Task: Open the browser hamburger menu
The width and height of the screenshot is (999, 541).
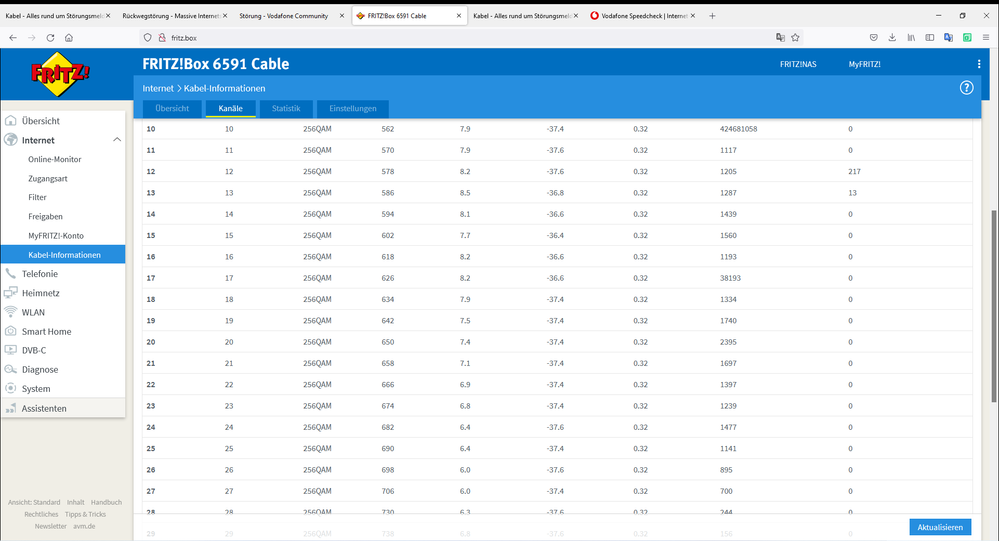Action: point(986,38)
